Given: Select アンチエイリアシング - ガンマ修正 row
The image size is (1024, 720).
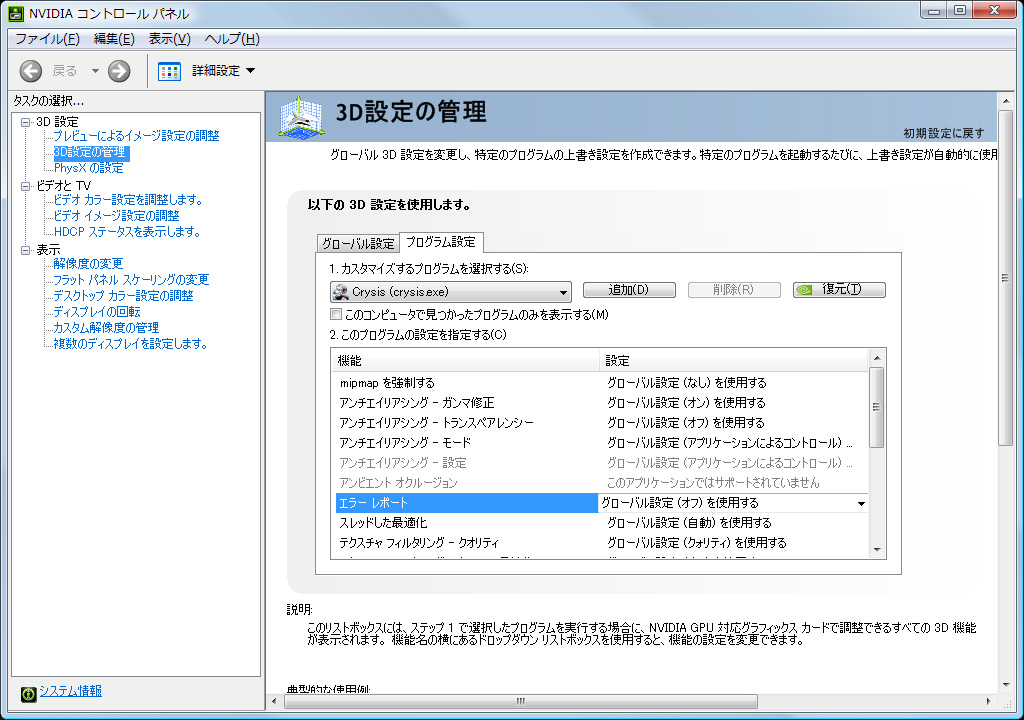Looking at the screenshot, I should click(x=599, y=403).
